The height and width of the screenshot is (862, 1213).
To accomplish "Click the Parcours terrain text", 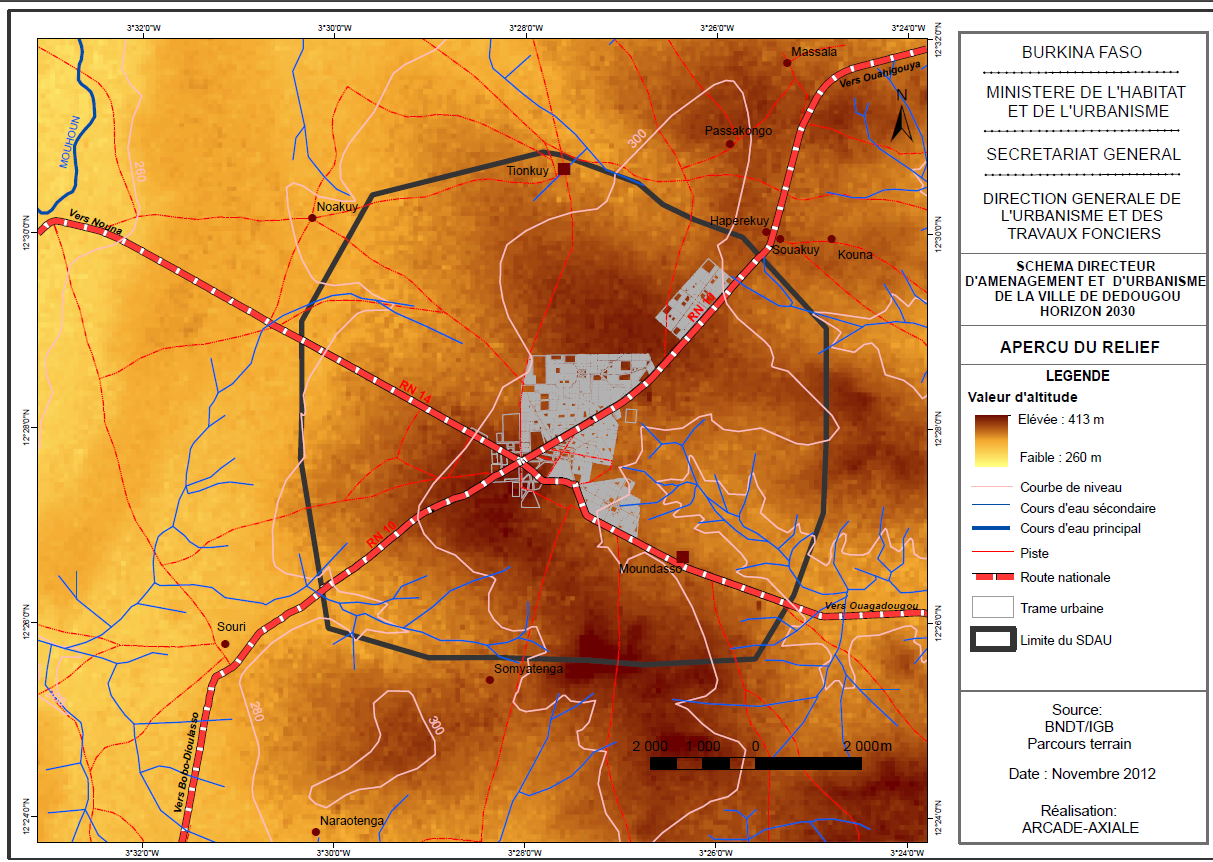I will click(x=1080, y=743).
